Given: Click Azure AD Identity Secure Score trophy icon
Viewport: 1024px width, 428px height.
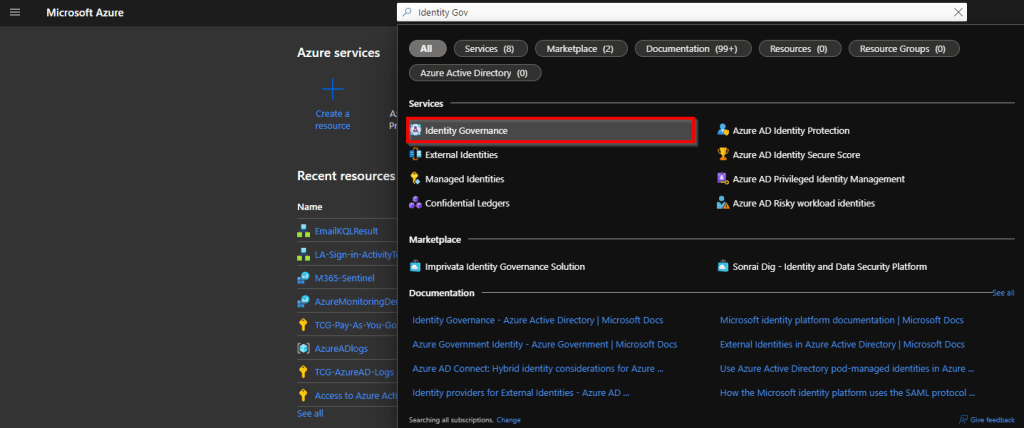Looking at the screenshot, I should 723,155.
